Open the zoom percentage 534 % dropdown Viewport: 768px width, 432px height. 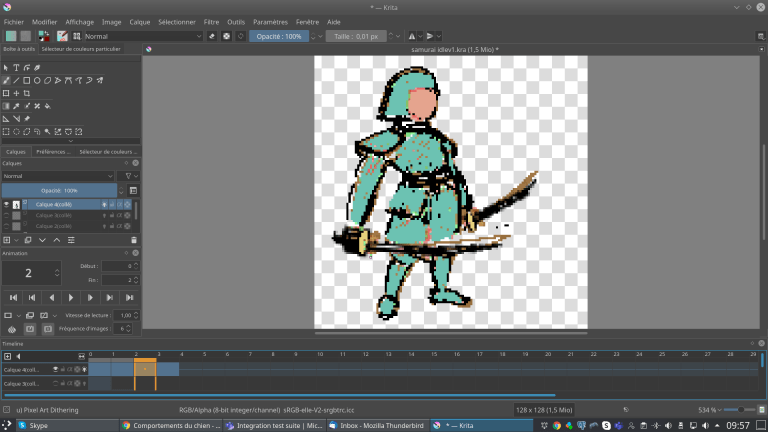719,410
